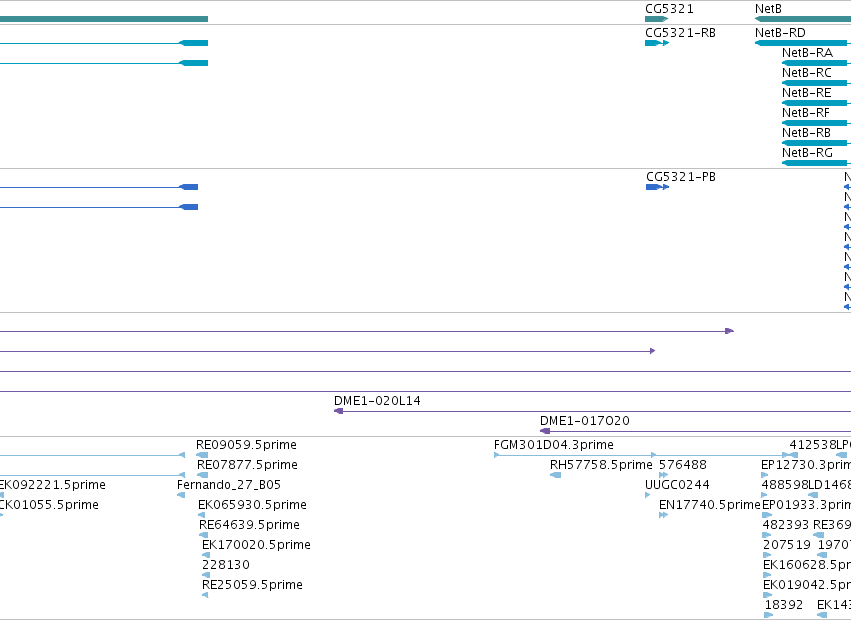Image resolution: width=851 pixels, height=620 pixels.
Task: Click the NetB-RF transcript label
Action: tap(806, 113)
